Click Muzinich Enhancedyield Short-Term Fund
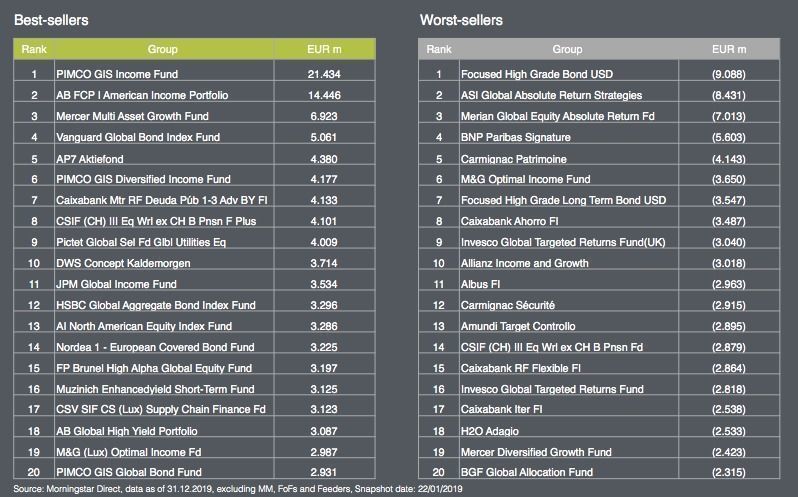 click(x=155, y=389)
